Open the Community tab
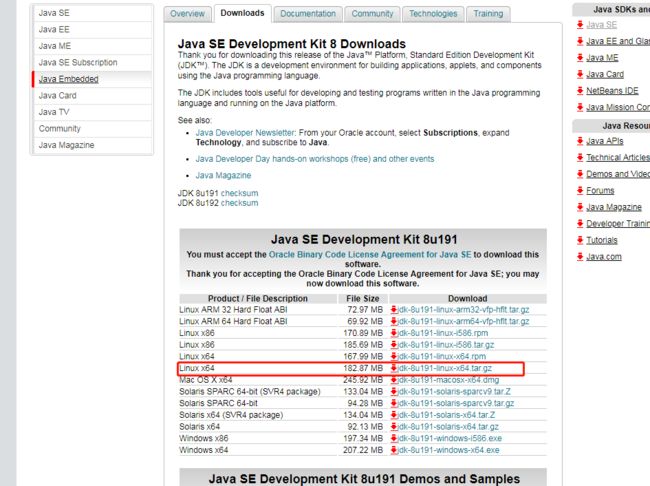This screenshot has height=486, width=650. [372, 14]
